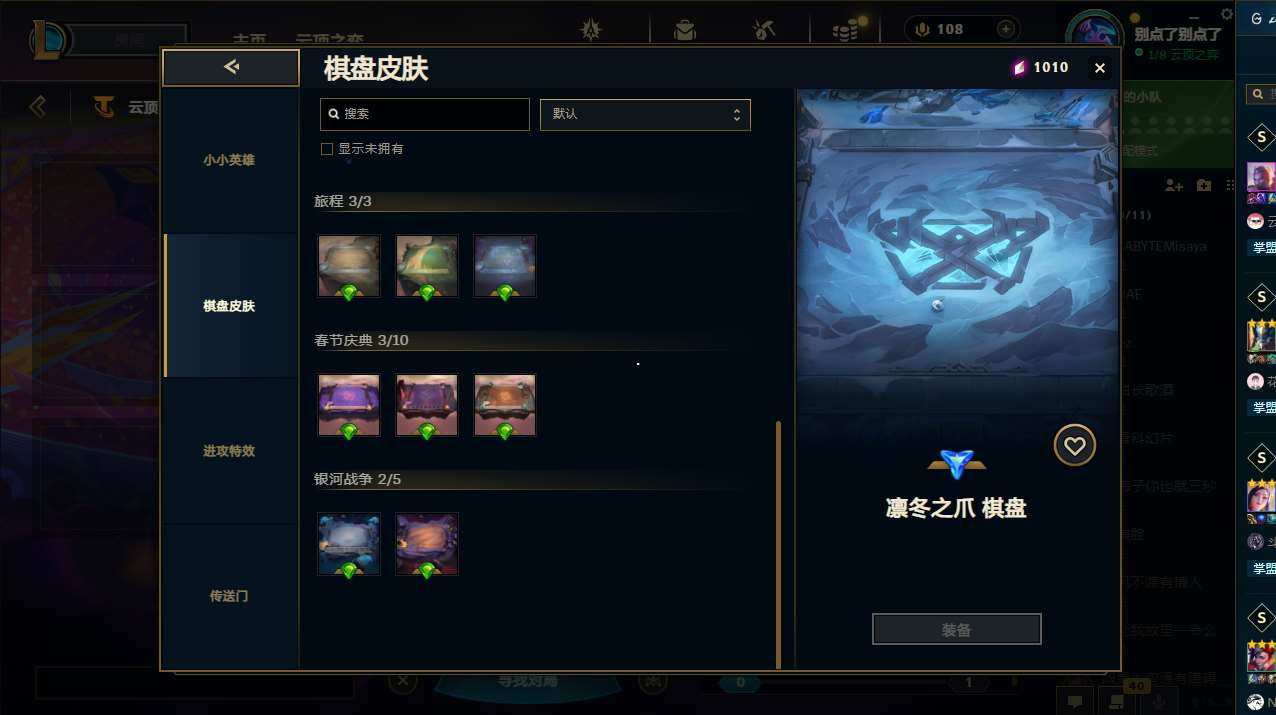
Task: Enable 显示未拥有 checkbox
Action: (x=326, y=149)
